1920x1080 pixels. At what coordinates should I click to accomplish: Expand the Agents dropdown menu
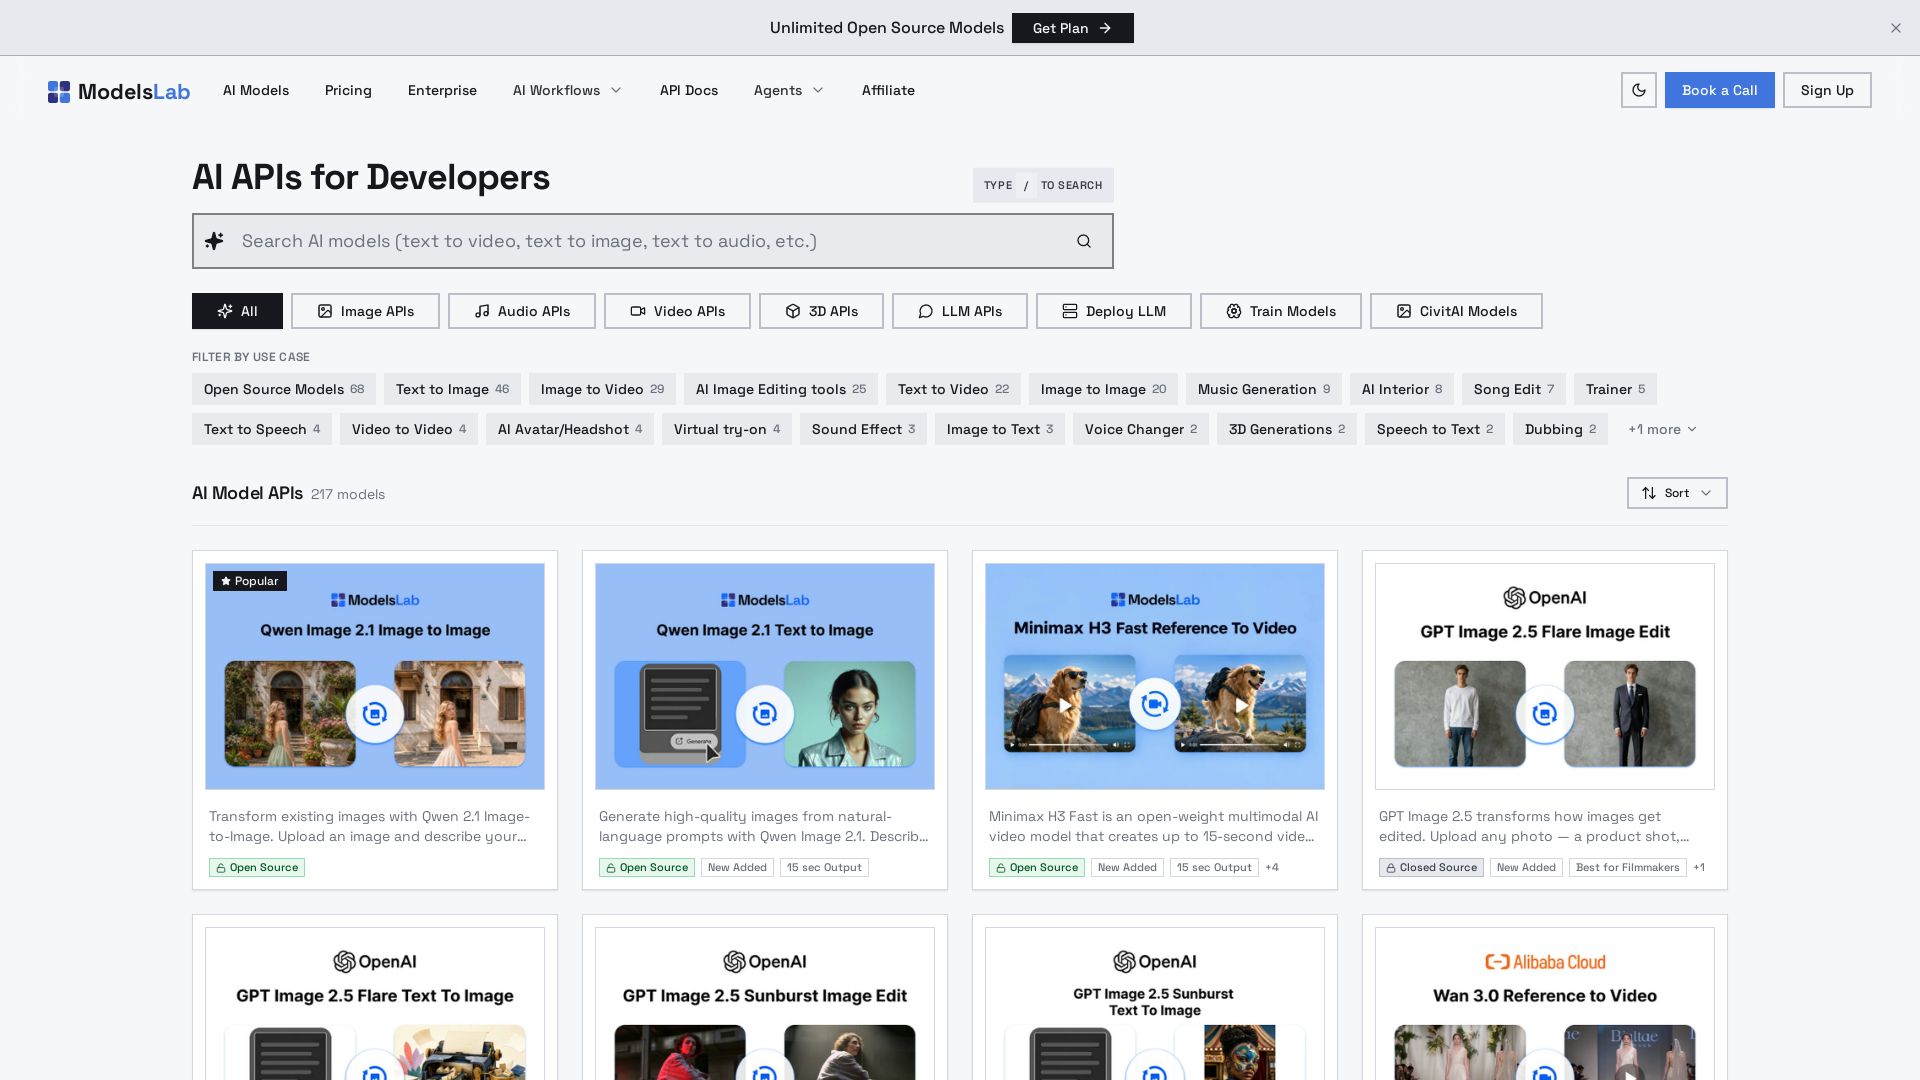click(x=789, y=90)
